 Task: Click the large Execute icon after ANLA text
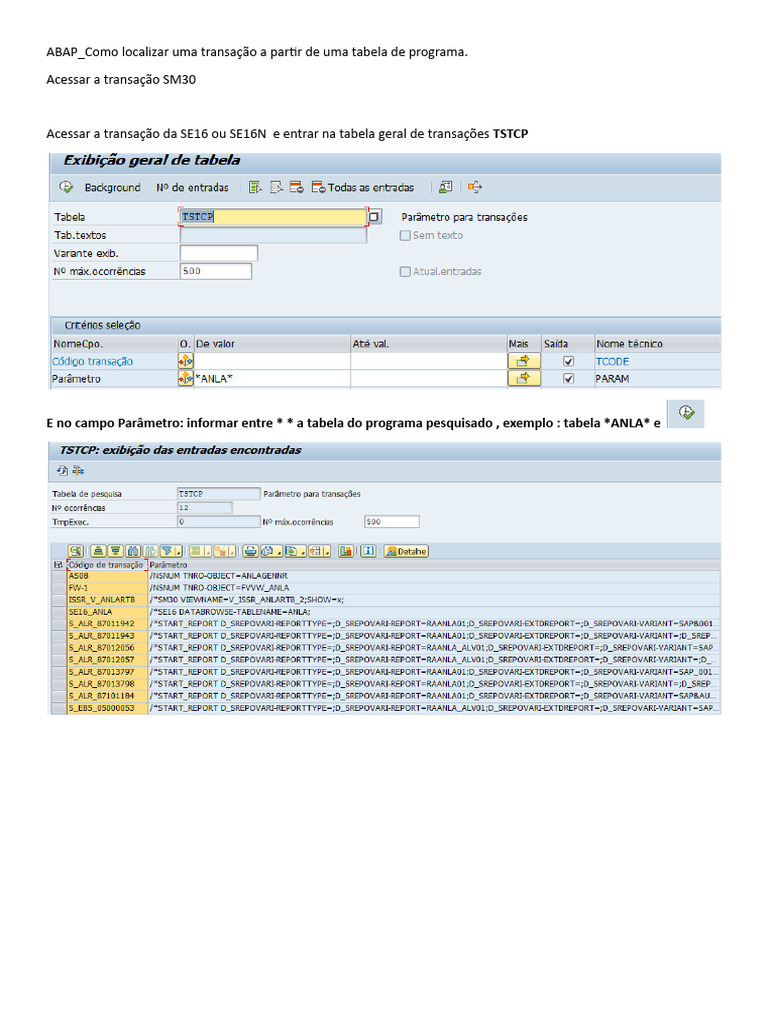pos(686,413)
